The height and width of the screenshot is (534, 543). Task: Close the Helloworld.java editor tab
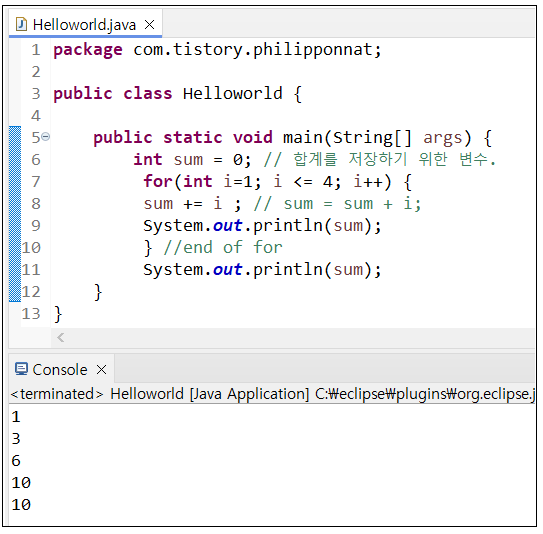pyautogui.click(x=150, y=25)
